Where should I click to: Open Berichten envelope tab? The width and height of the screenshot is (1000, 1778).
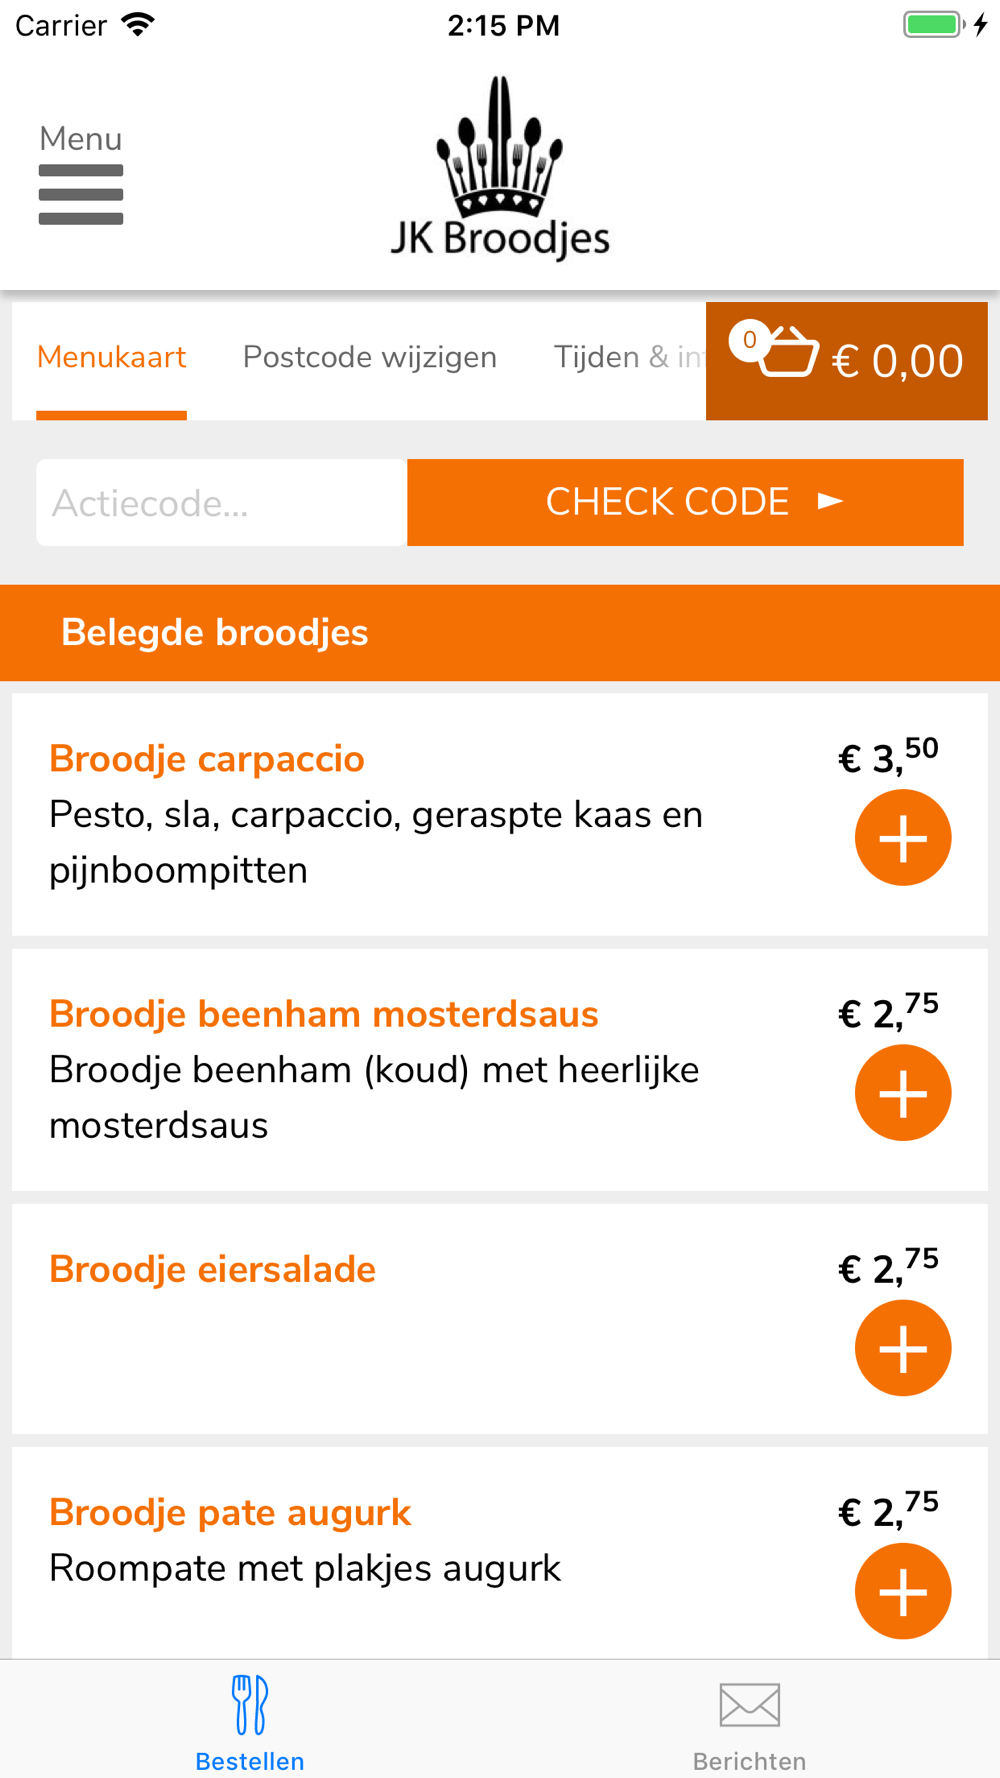(750, 1720)
